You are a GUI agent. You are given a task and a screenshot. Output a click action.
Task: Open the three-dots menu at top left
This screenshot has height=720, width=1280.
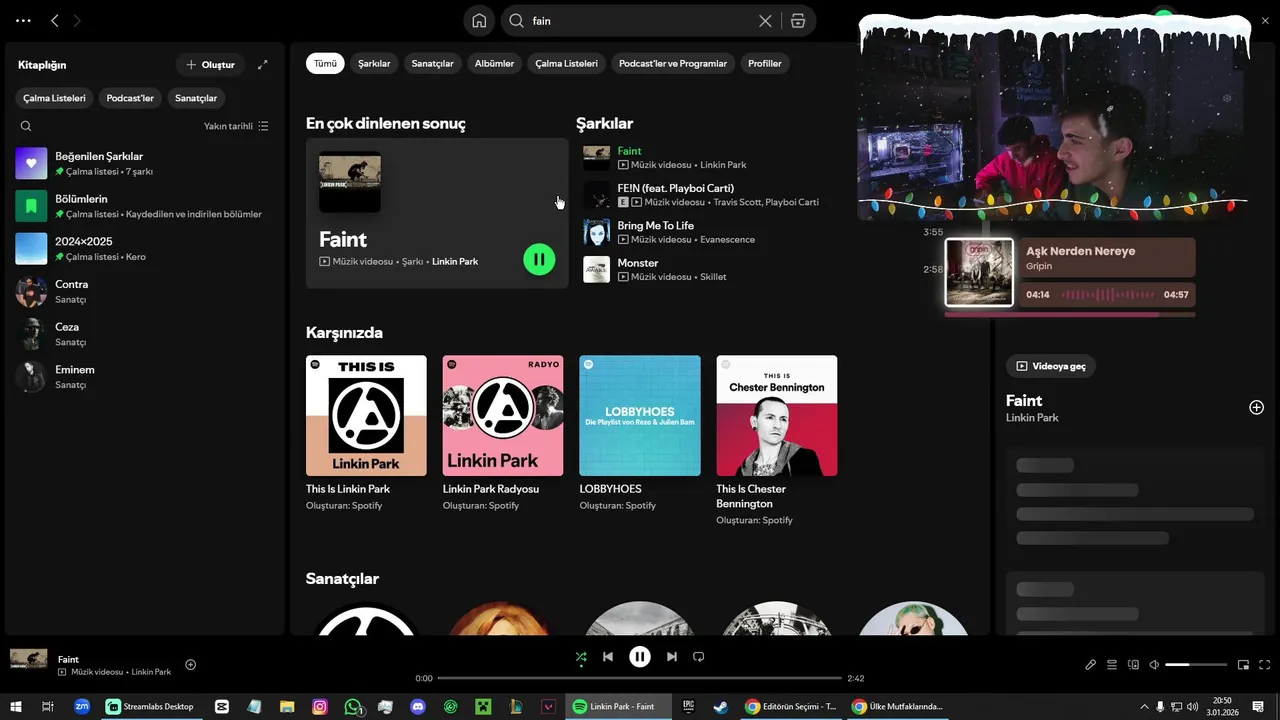click(x=23, y=20)
